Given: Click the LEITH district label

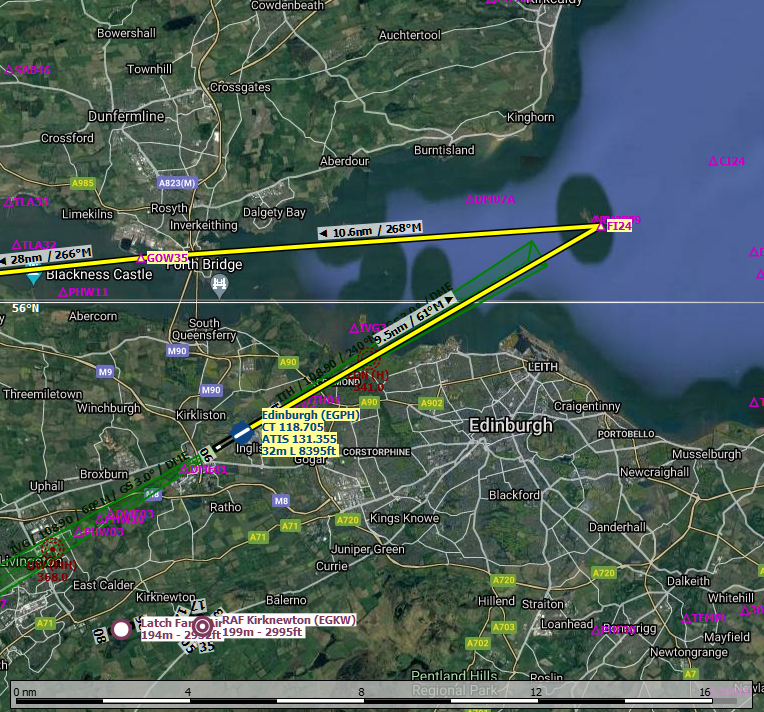Looking at the screenshot, I should (543, 367).
